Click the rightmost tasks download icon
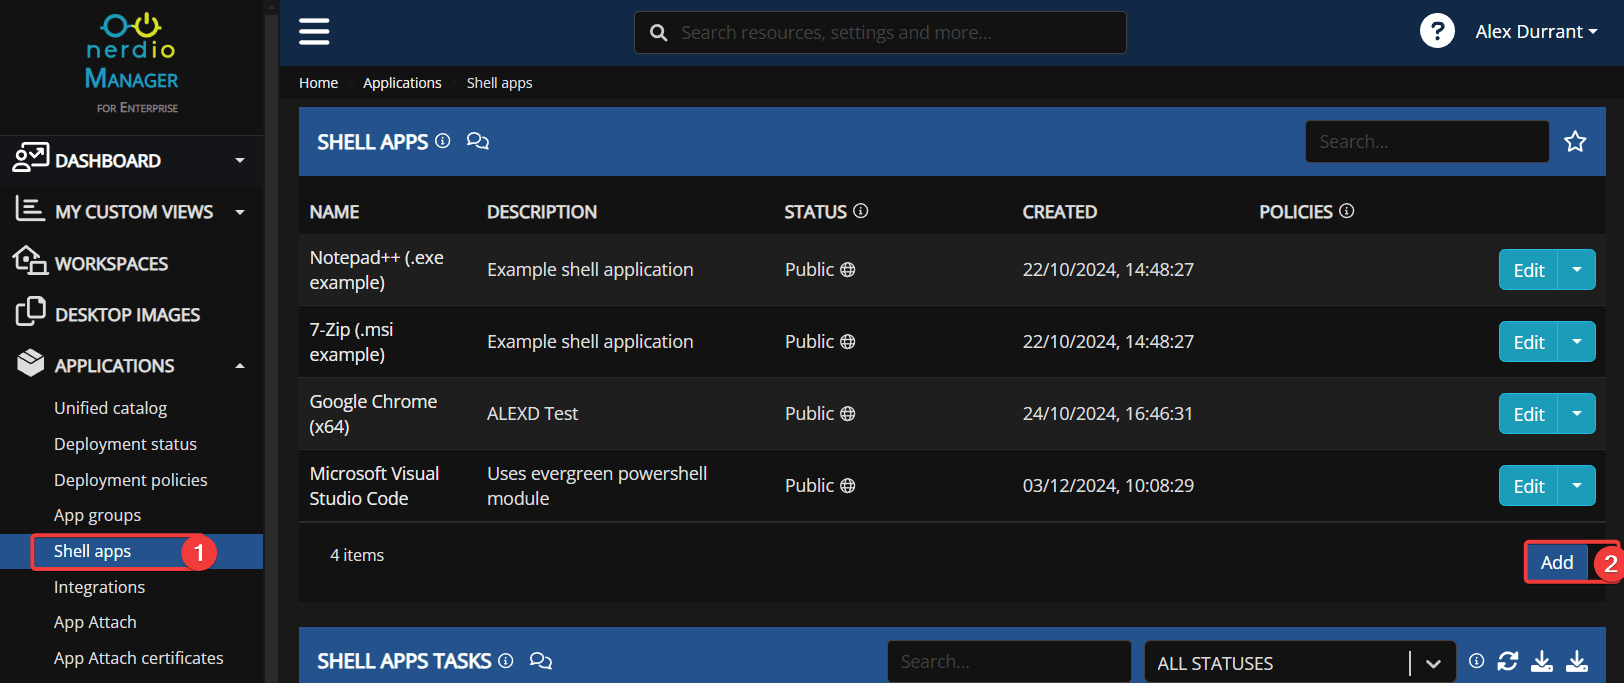The image size is (1624, 683). 1577,661
